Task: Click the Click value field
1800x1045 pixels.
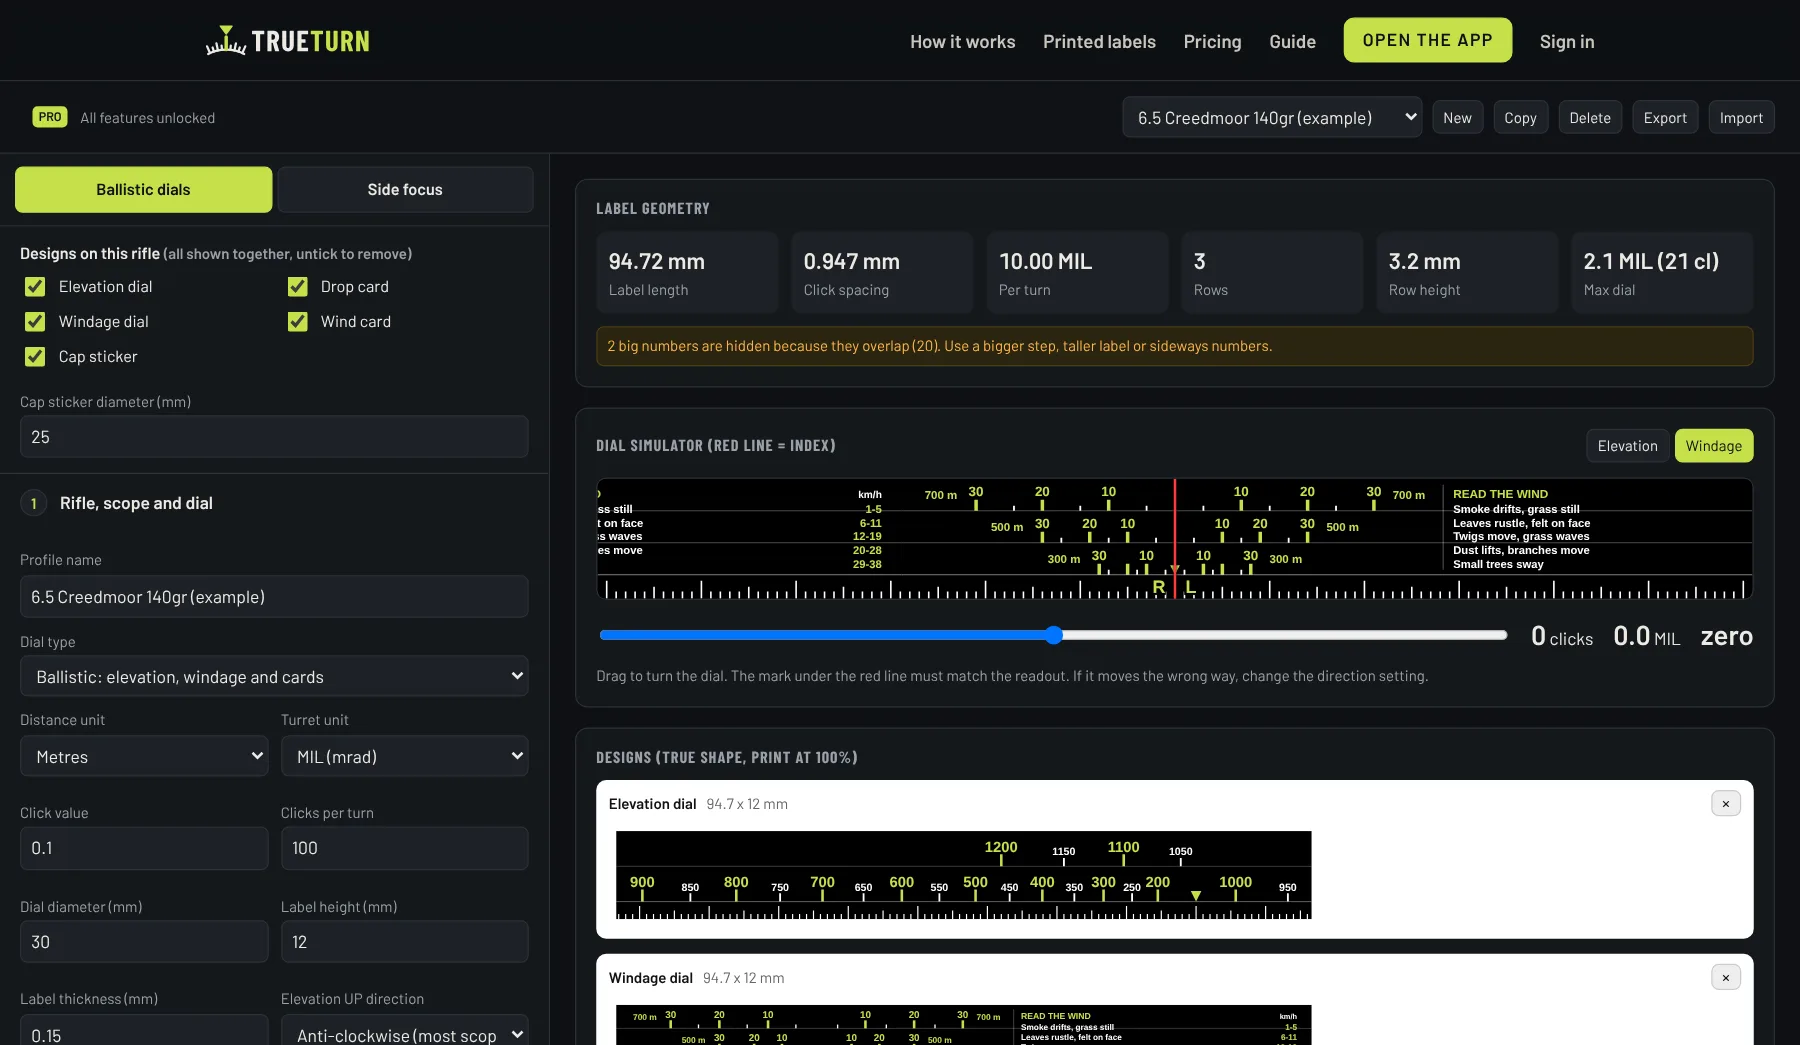Action: 144,848
